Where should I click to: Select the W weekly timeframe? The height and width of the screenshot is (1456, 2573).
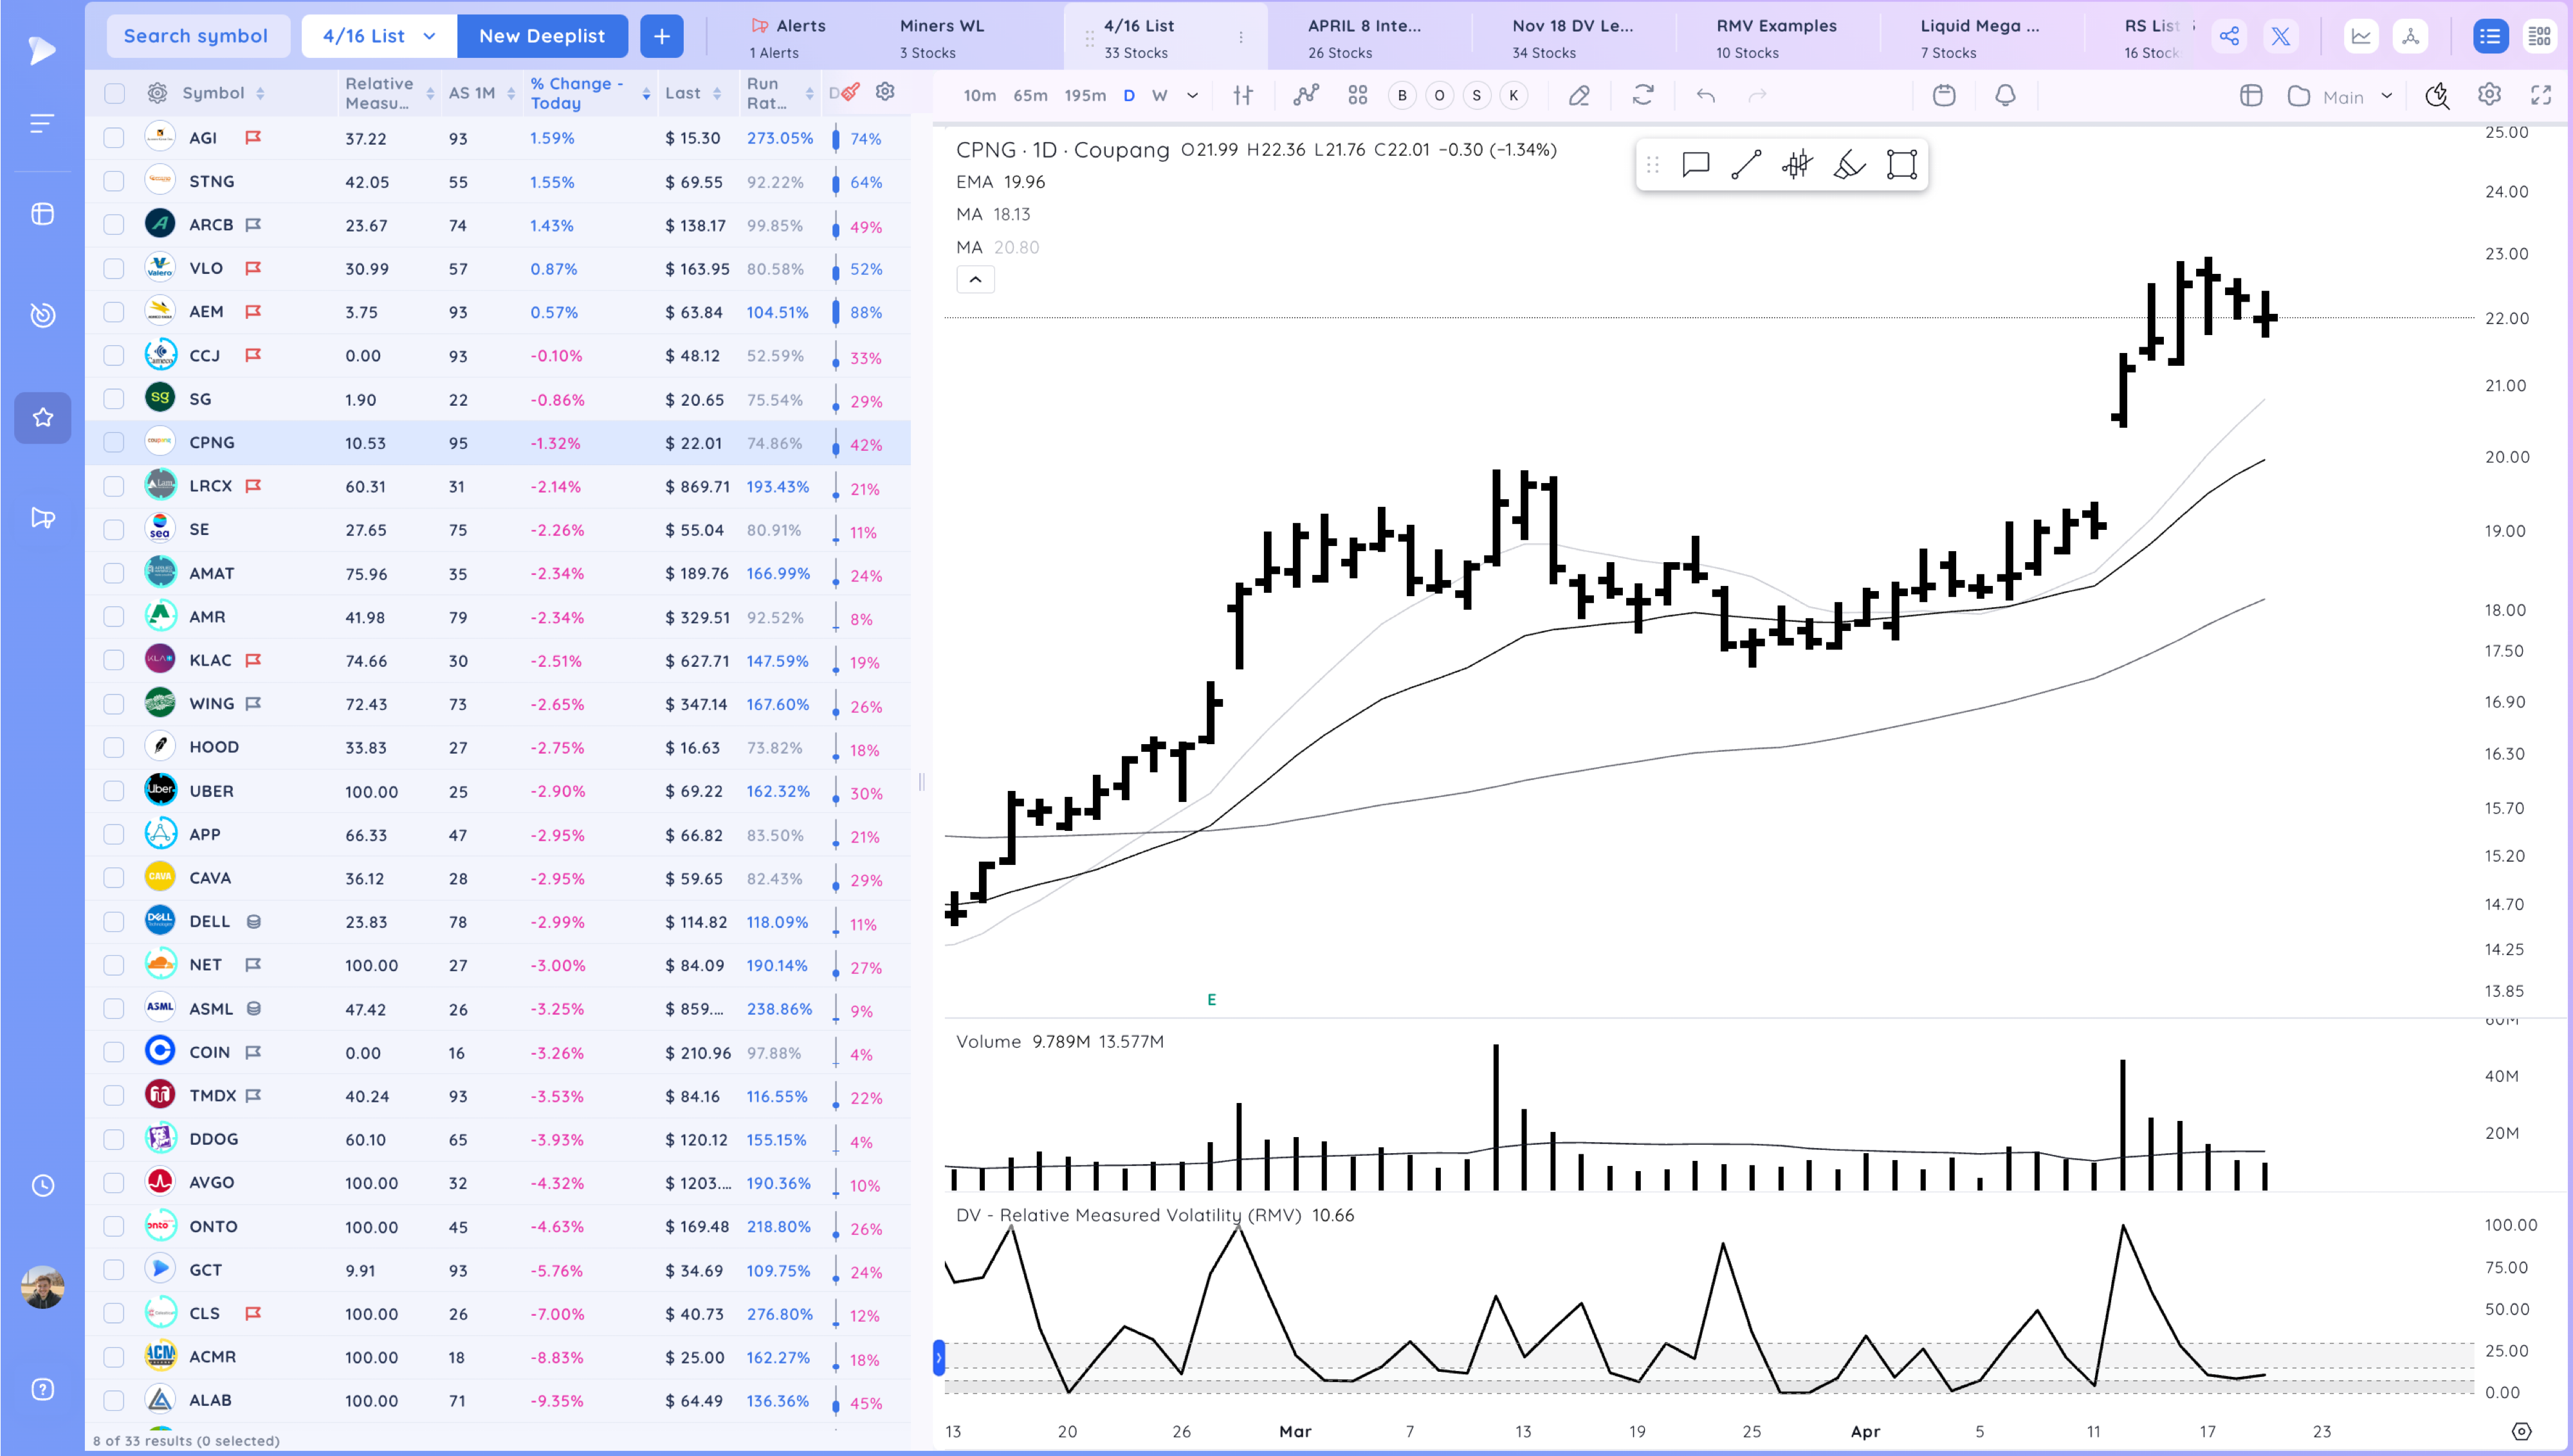point(1159,95)
